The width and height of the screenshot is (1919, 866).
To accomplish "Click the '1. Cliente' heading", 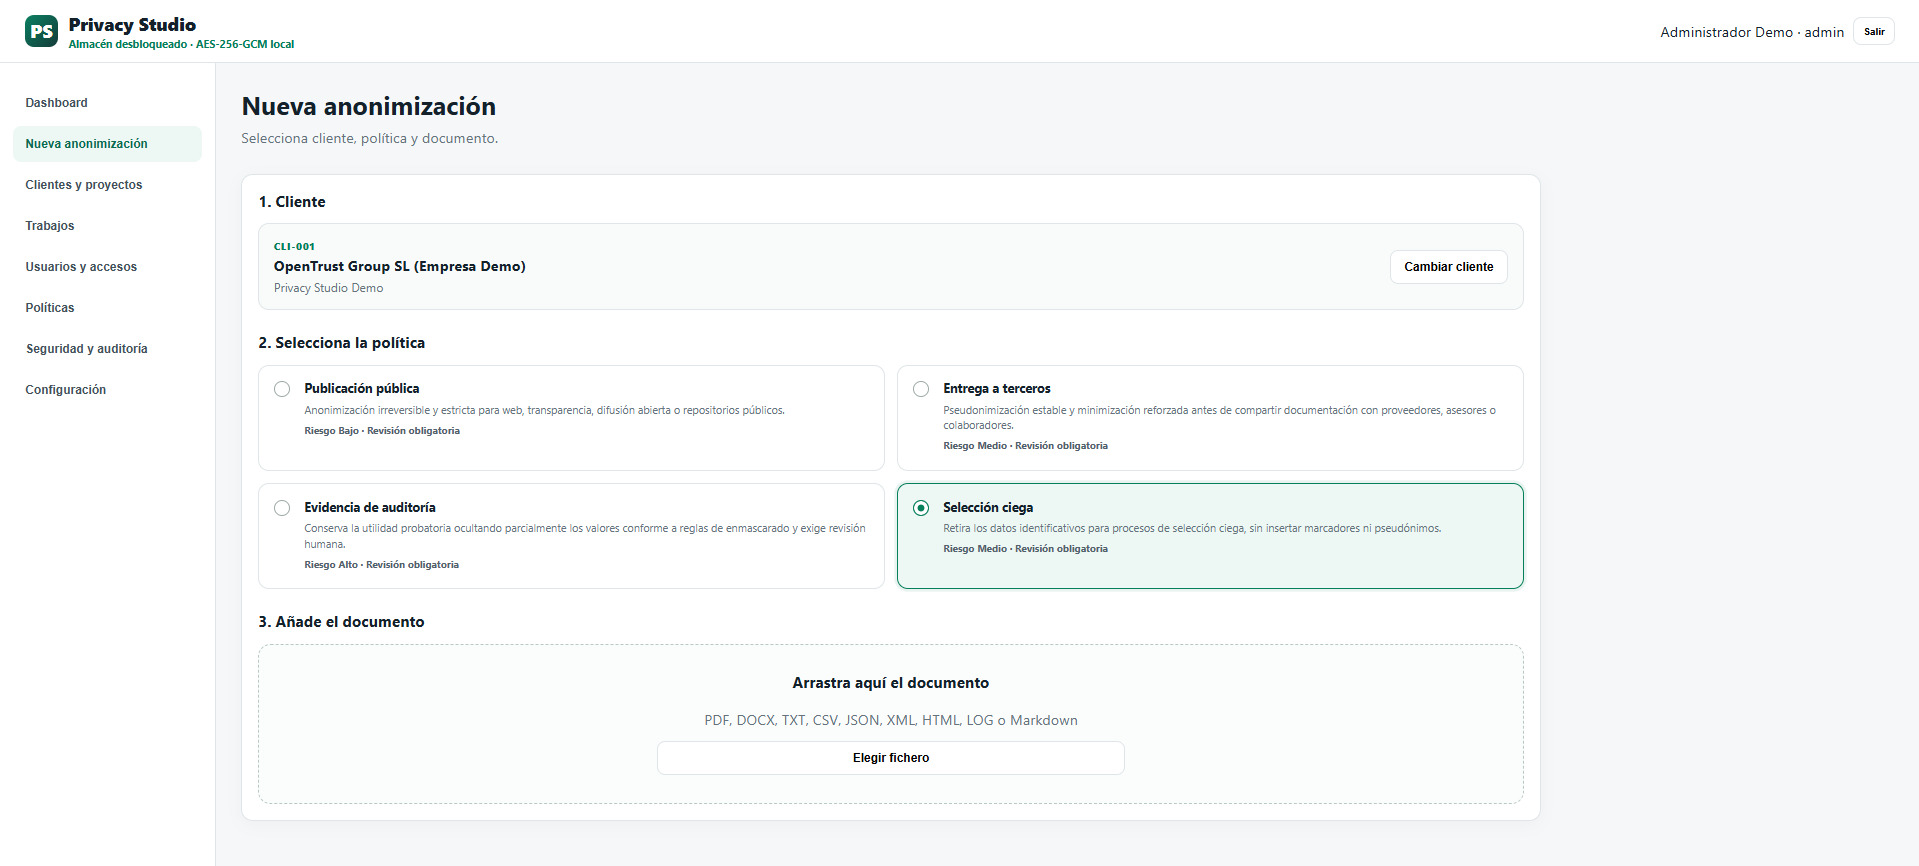I will [x=292, y=202].
